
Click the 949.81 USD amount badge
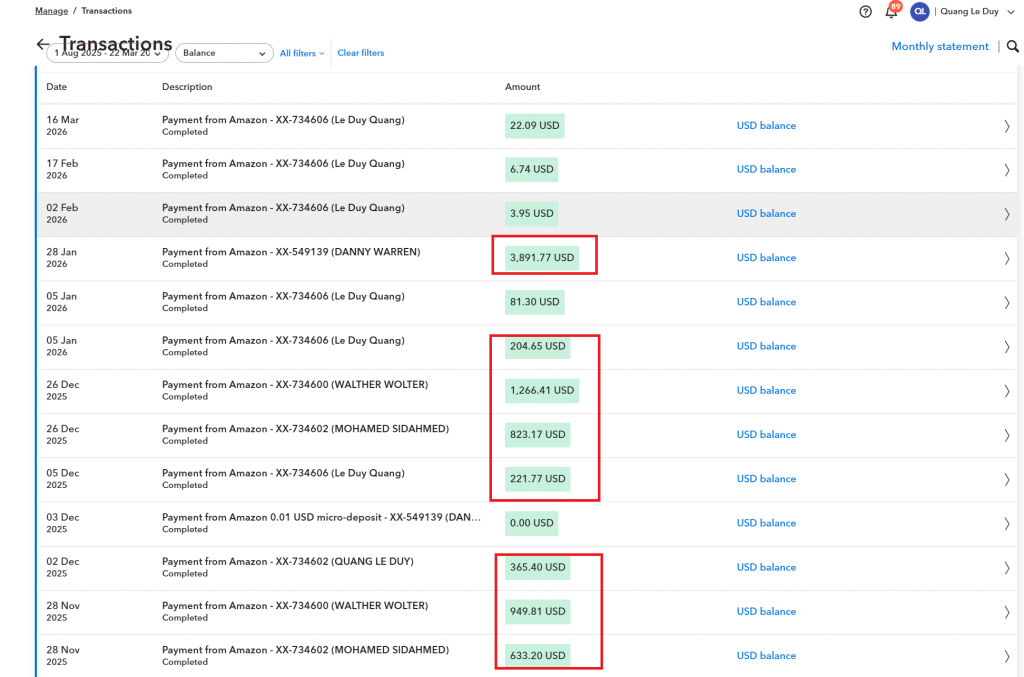537,612
